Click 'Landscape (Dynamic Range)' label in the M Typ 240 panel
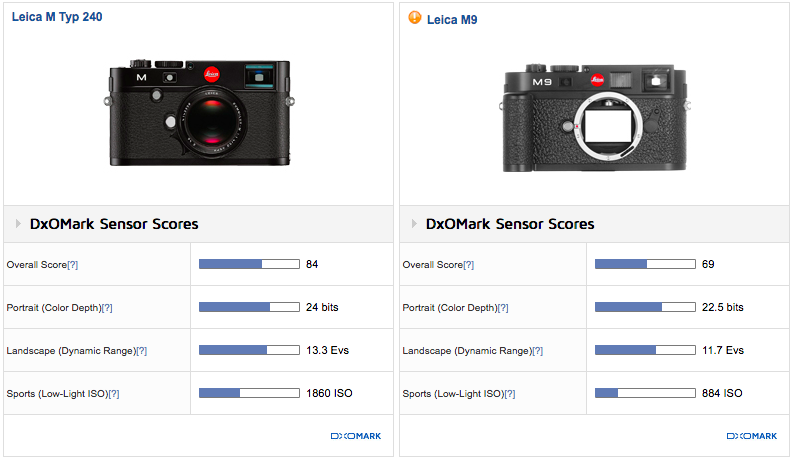This screenshot has width=794, height=462. coord(71,351)
